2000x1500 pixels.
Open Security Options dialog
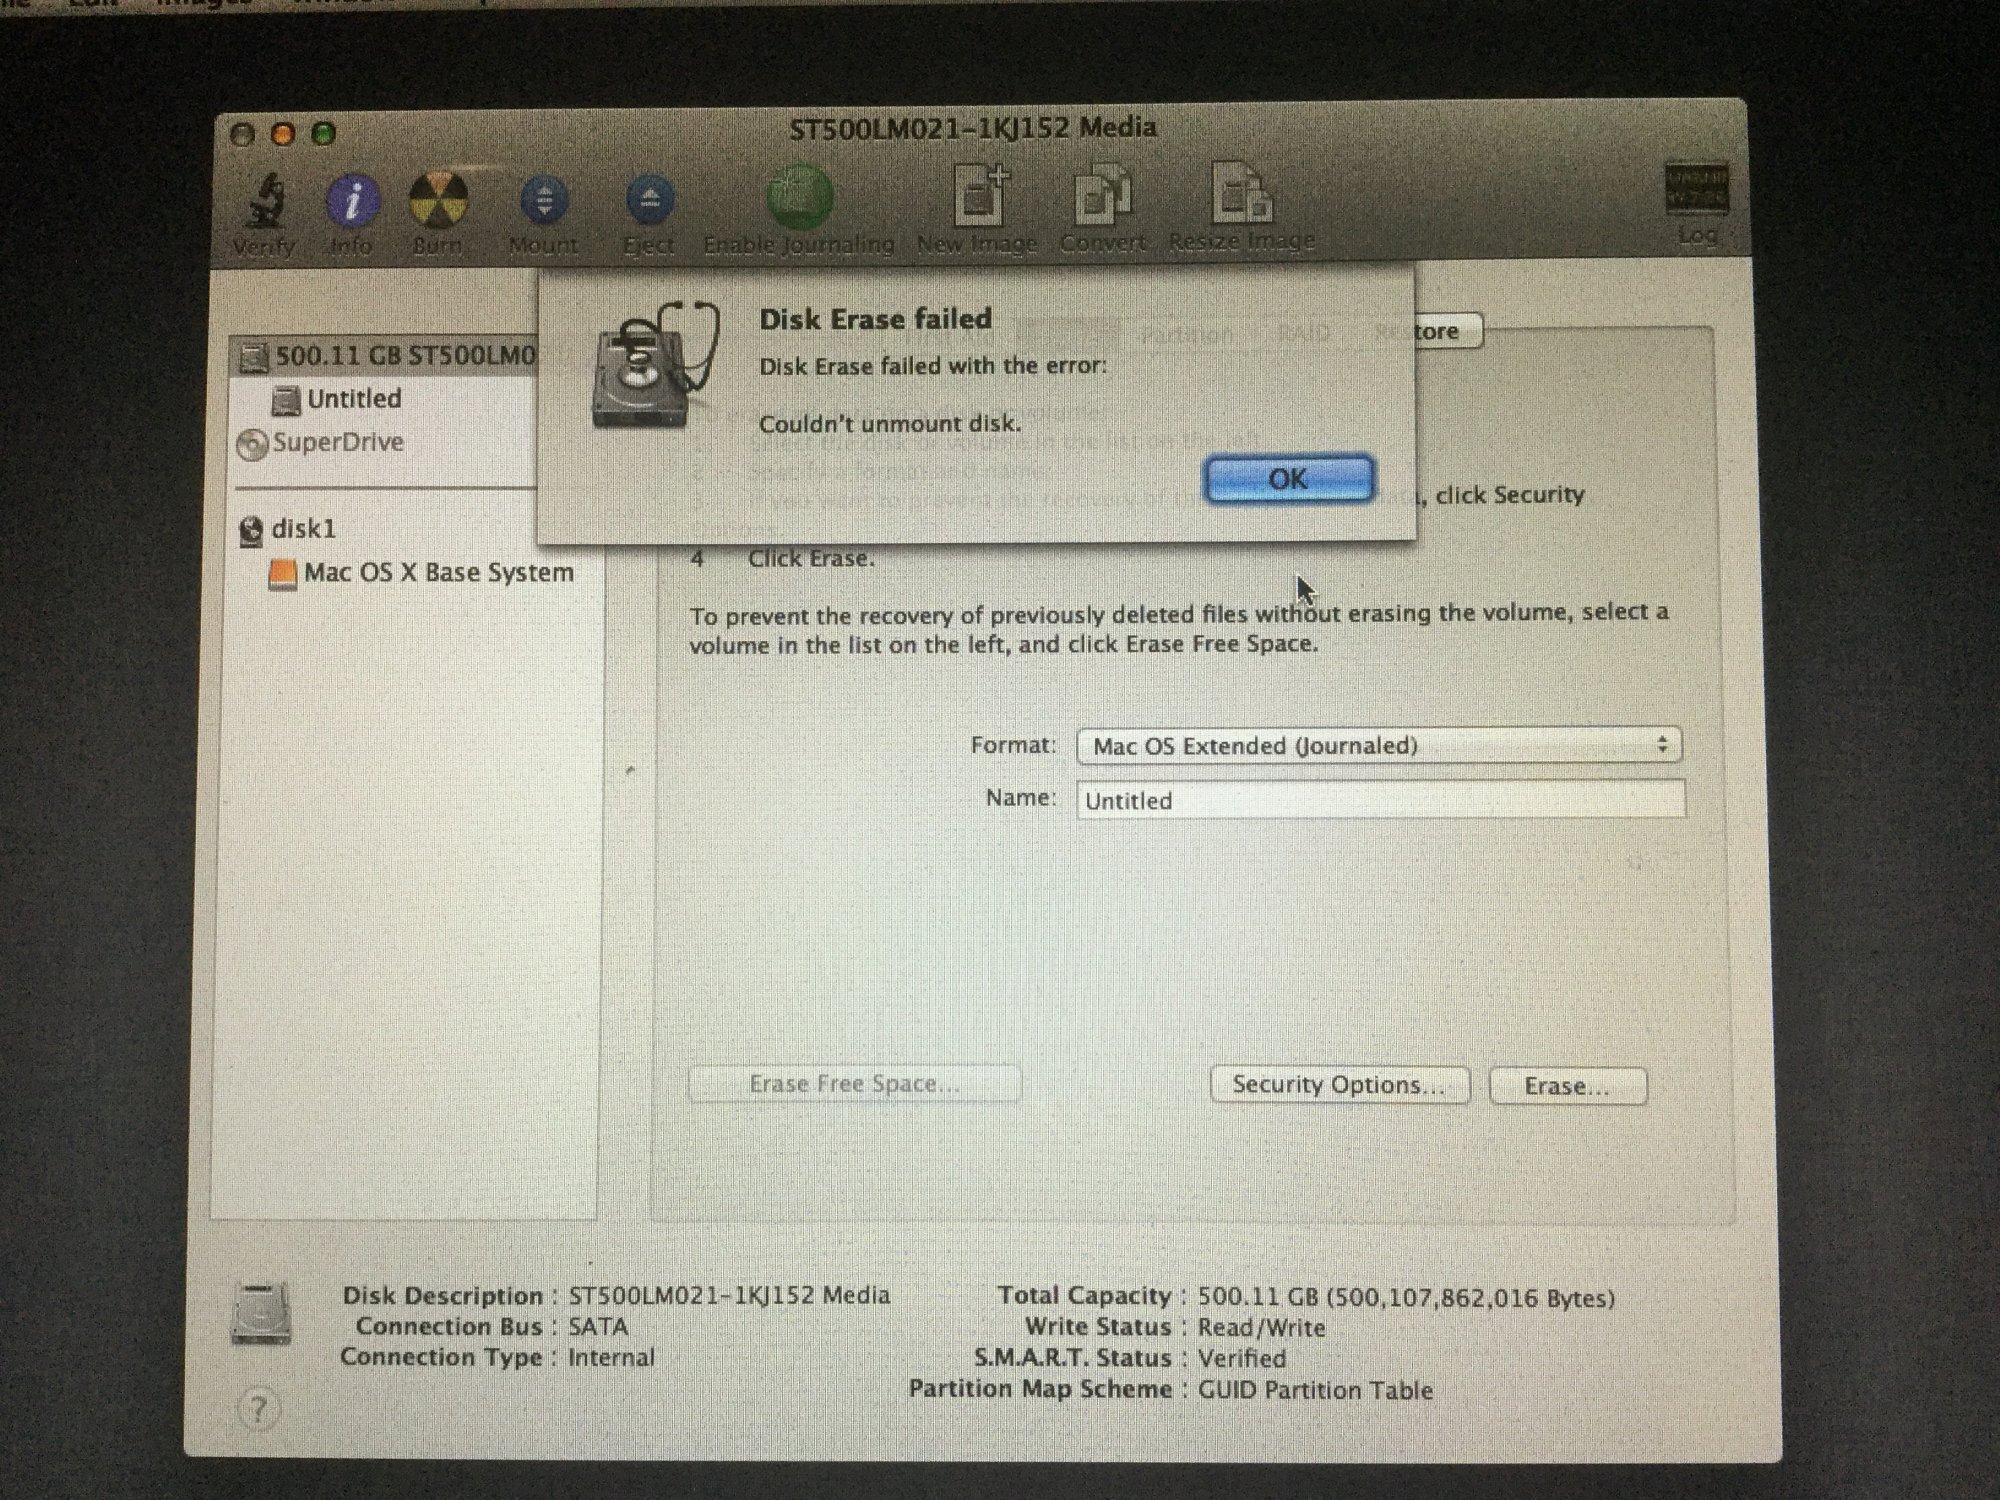coord(1340,1085)
